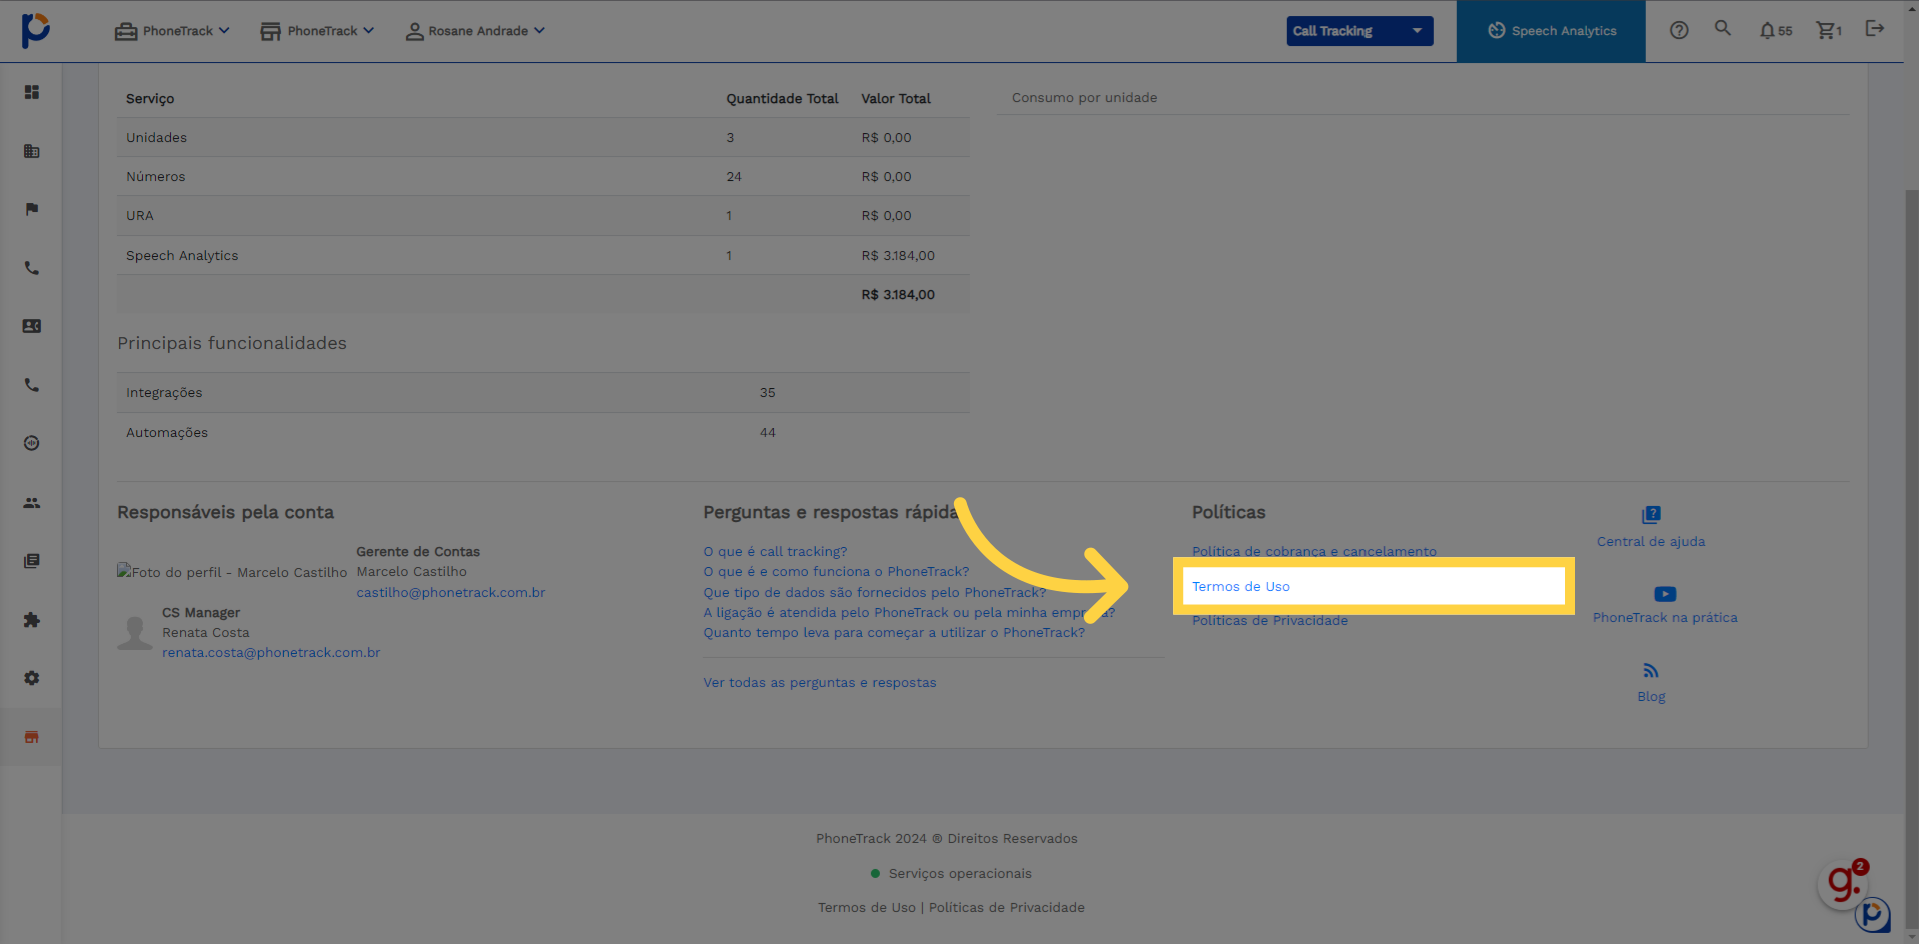
Task: Click the Marcelo Castilho profile photo
Action: tap(232, 572)
